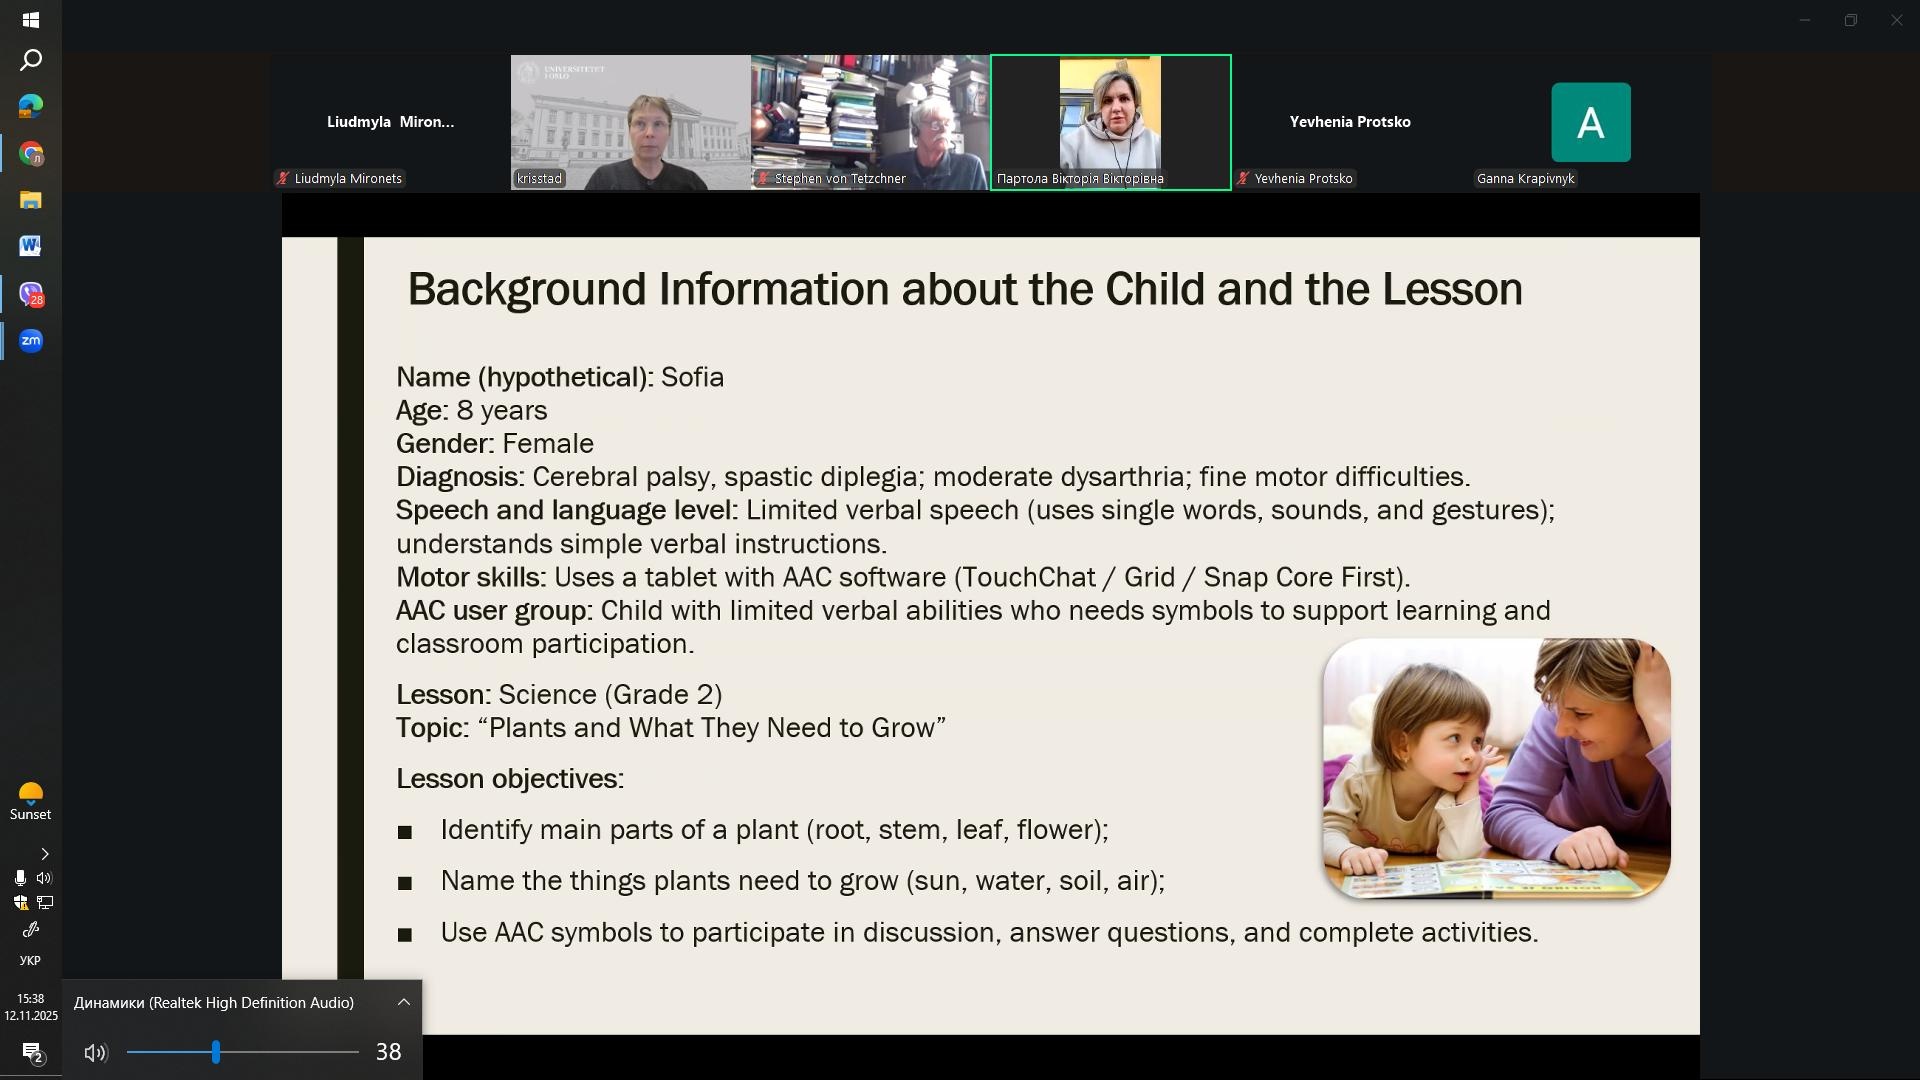Open Microsoft Word from taskbar
1920x1080 pixels.
(30, 246)
